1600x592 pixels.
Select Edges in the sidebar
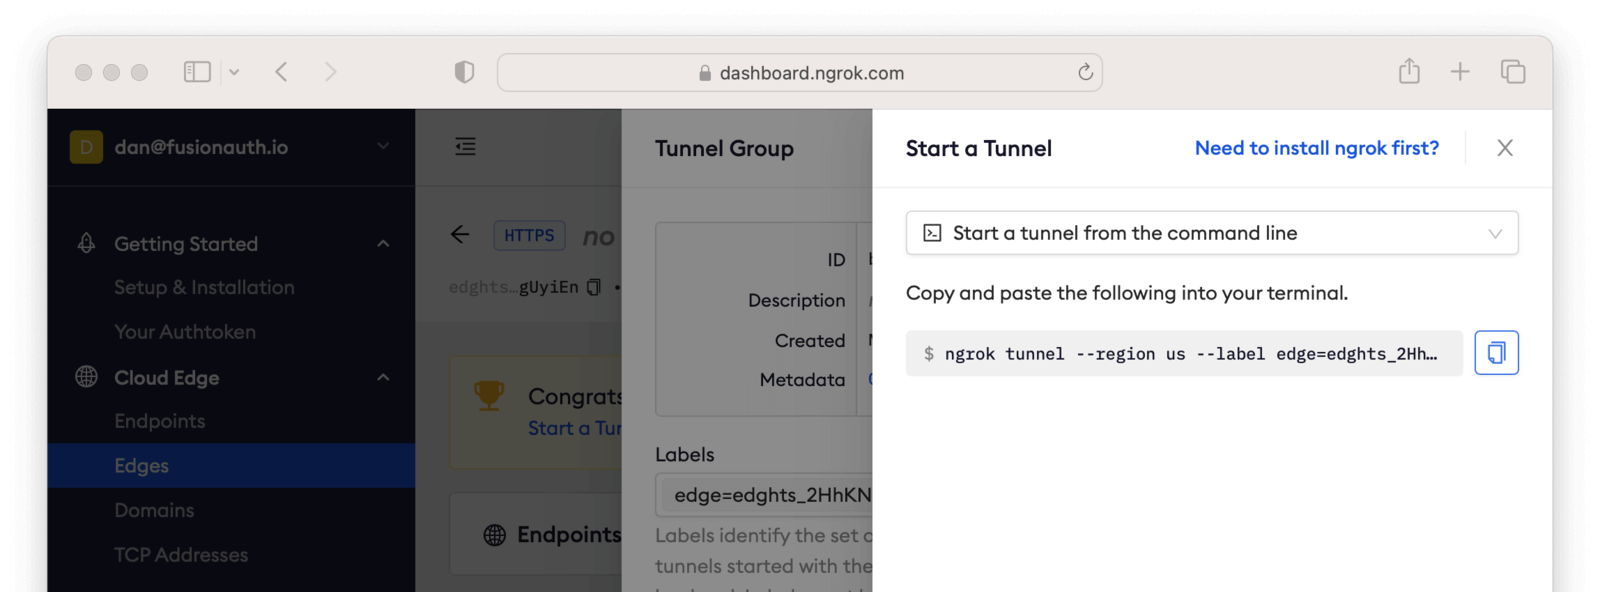click(x=231, y=466)
